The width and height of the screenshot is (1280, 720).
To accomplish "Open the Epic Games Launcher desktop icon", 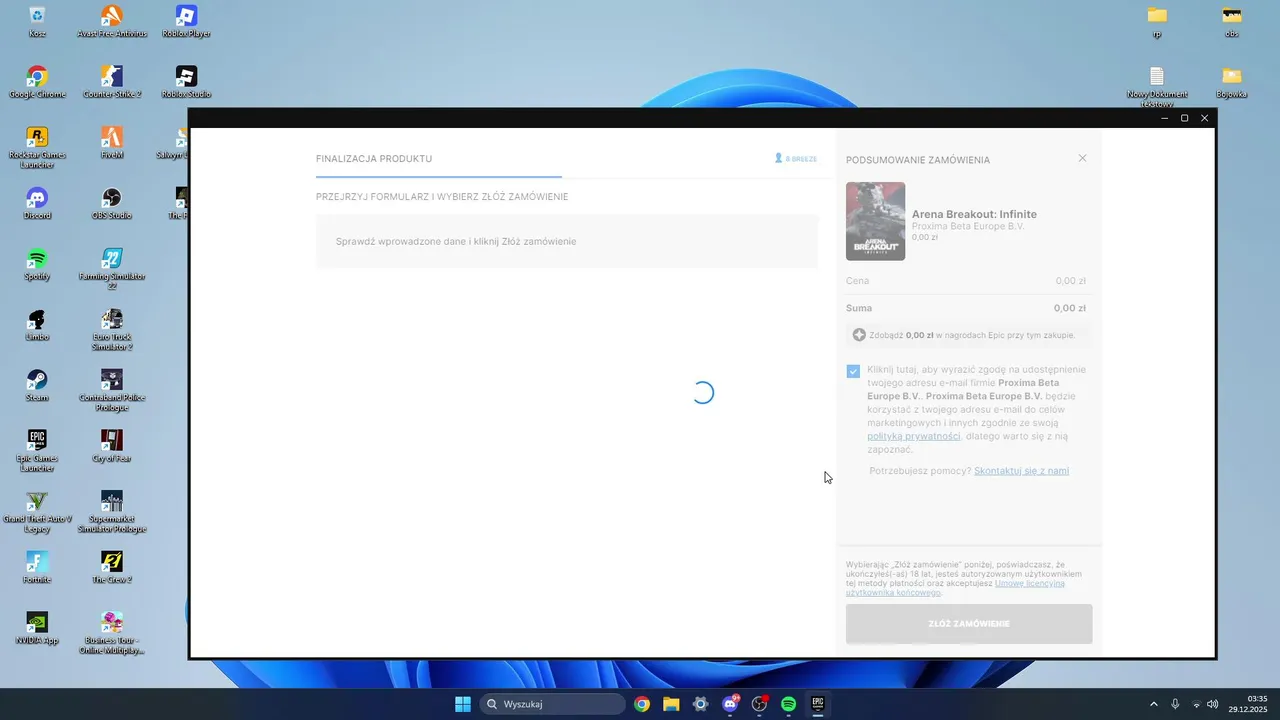I will (37, 451).
